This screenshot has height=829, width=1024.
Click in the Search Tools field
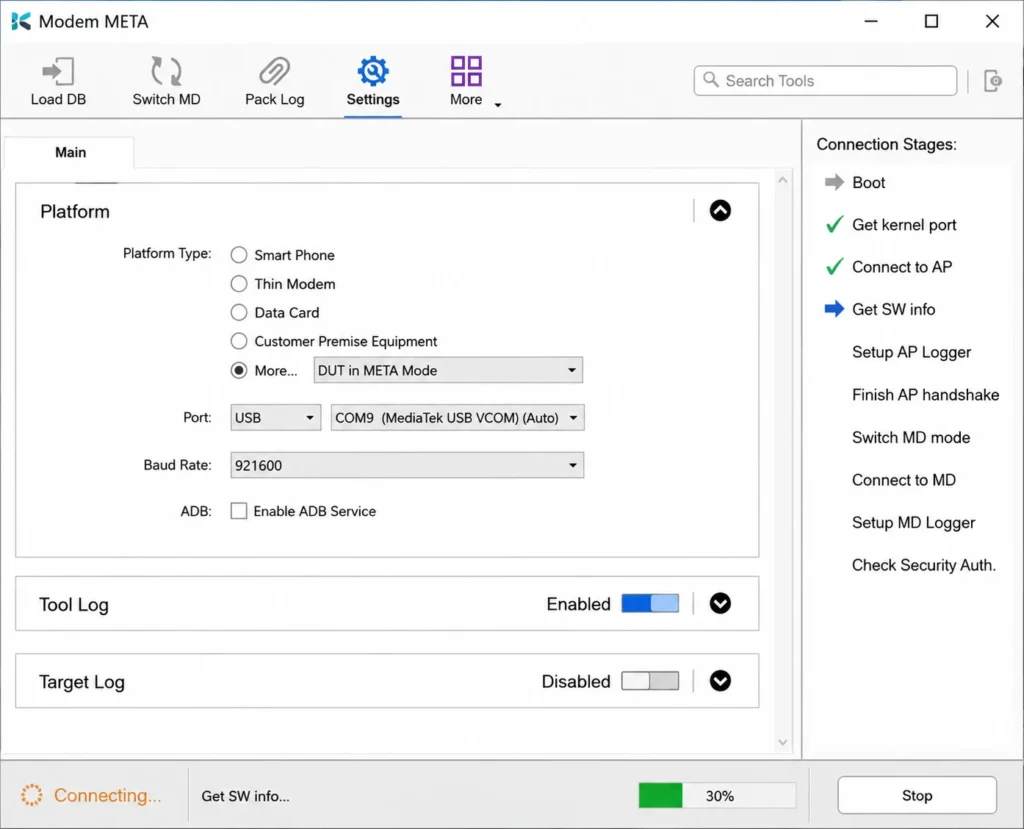click(825, 80)
